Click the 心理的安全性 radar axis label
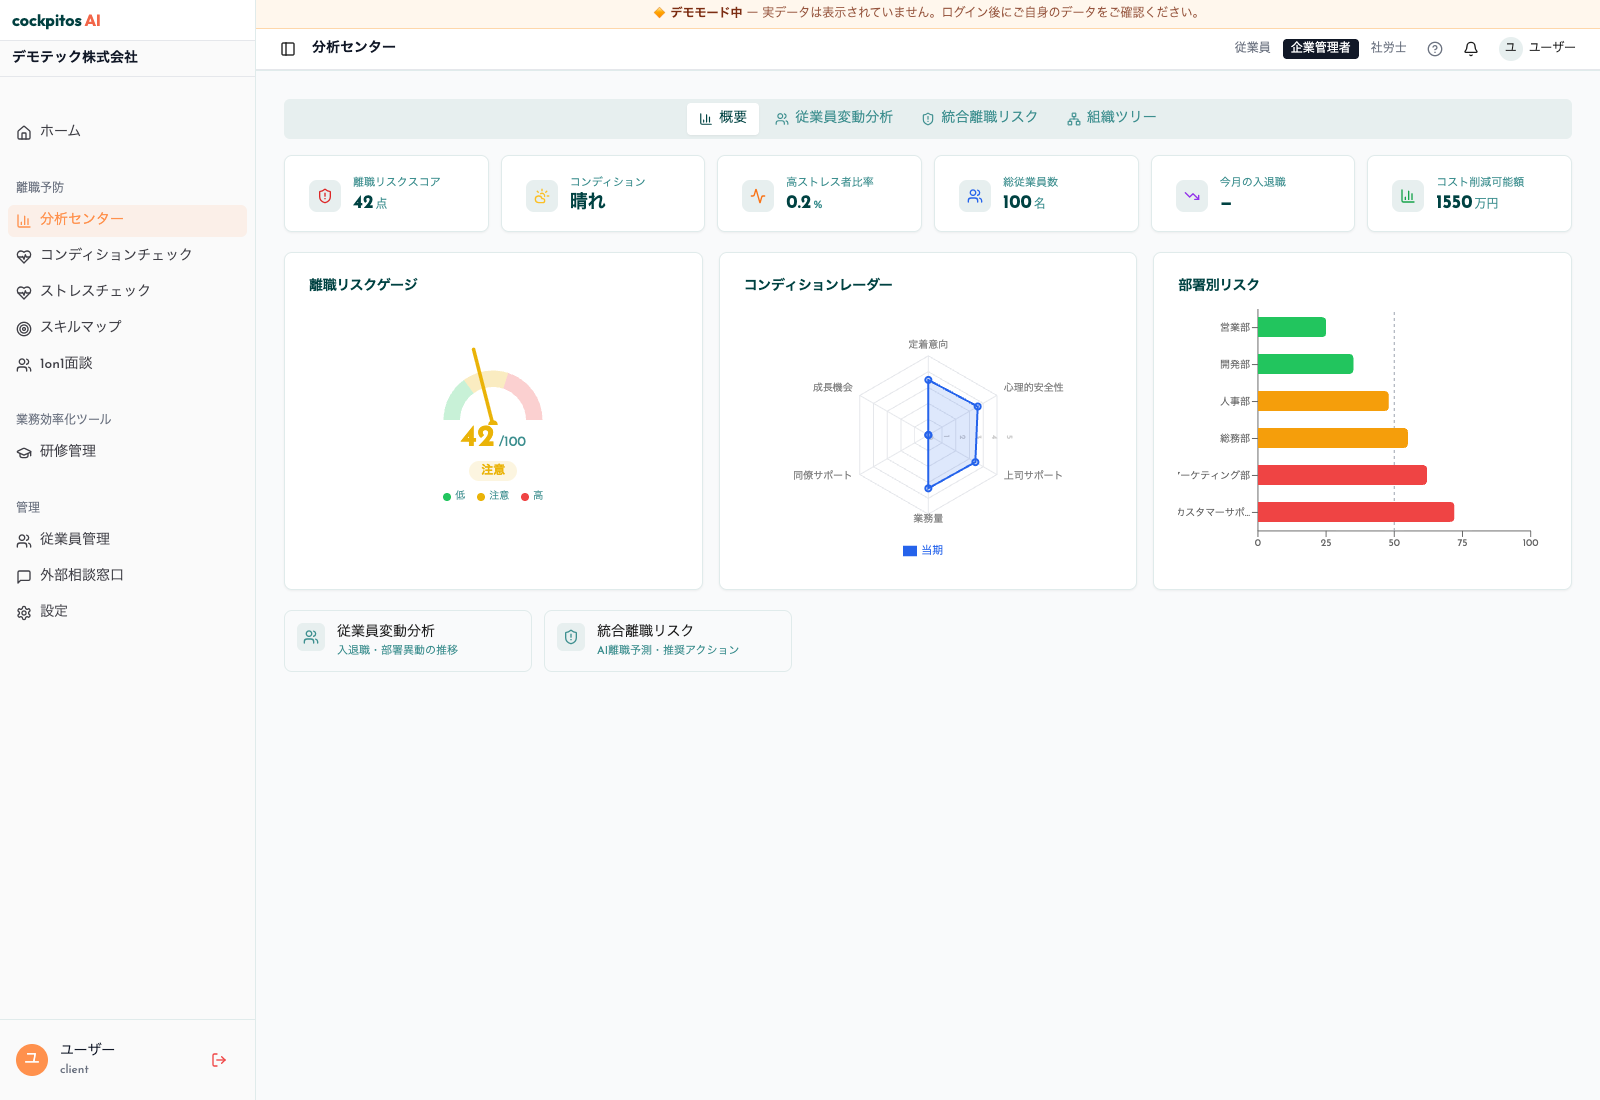The image size is (1600, 1100). pyautogui.click(x=1034, y=387)
